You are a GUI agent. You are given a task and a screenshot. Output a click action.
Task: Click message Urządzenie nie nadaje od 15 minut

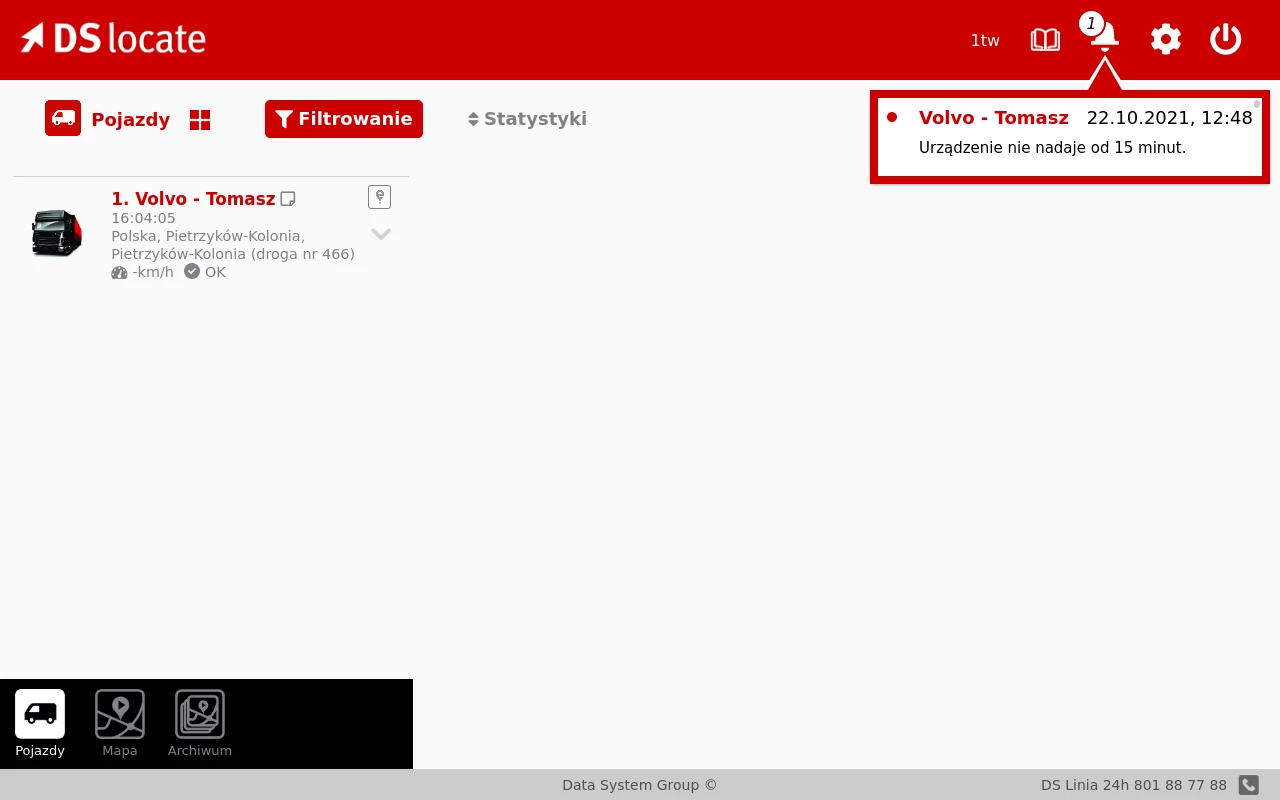point(1052,148)
